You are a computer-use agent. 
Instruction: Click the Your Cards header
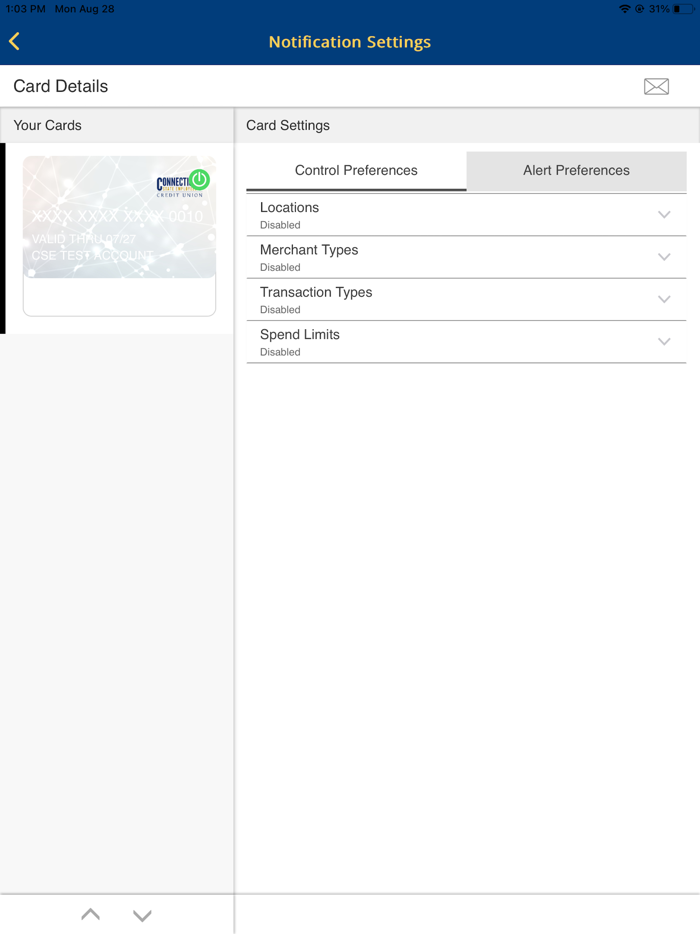(48, 125)
